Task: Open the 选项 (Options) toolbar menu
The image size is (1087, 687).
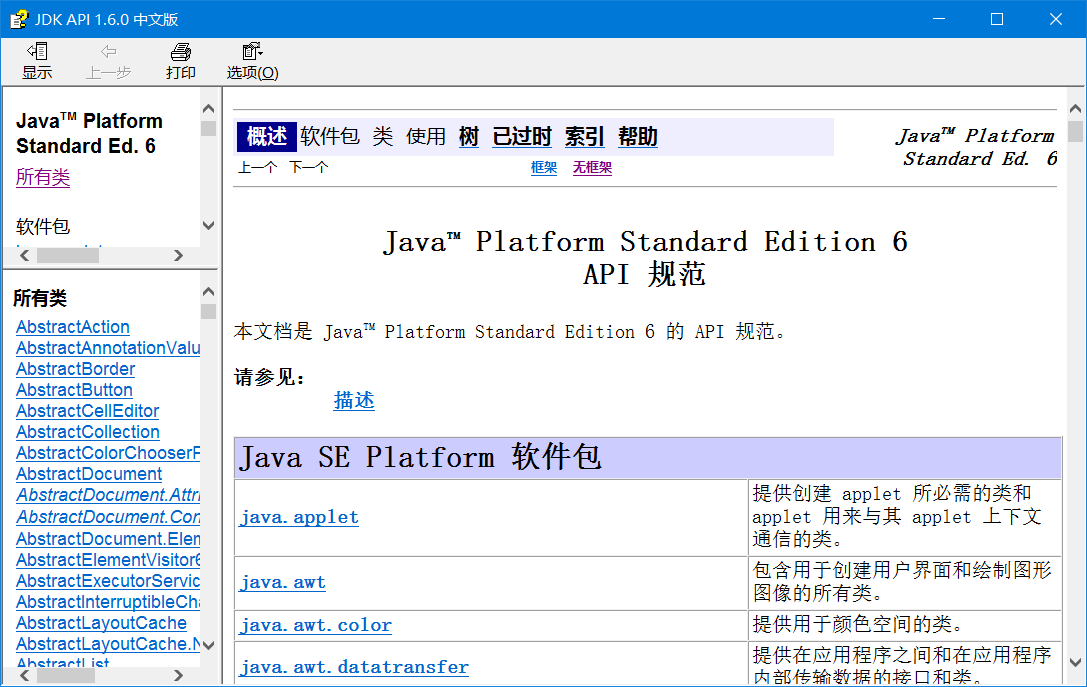Action: tap(252, 61)
